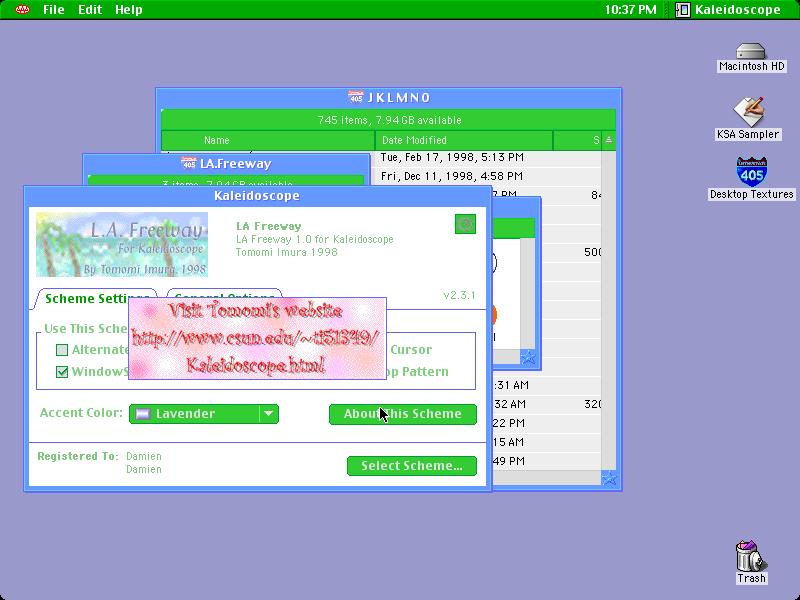
Task: Click the L.A. Freeway scheme preview image
Action: (122, 244)
